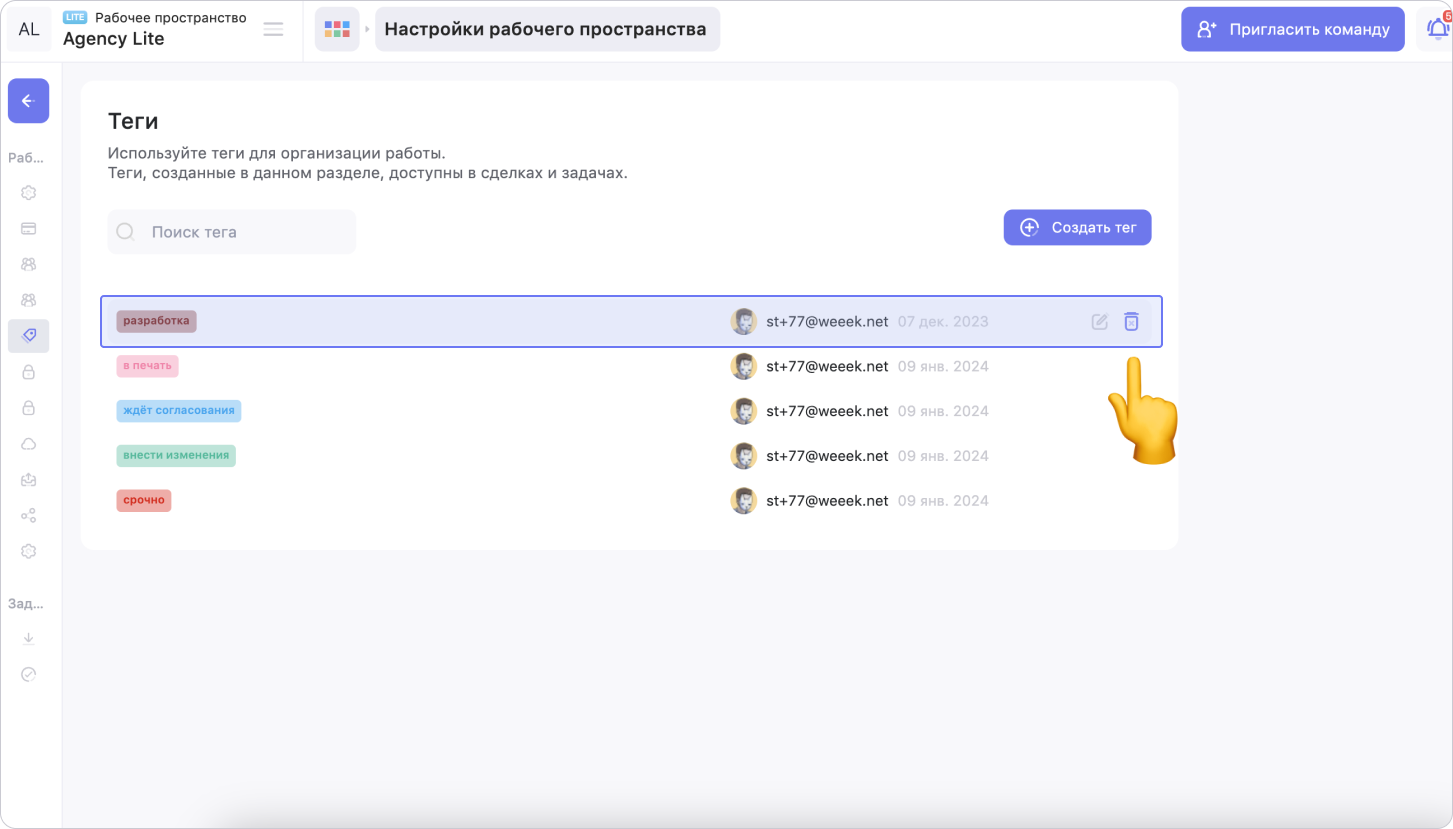Open the Tags section icon in sidebar
The width and height of the screenshot is (1453, 829).
point(28,336)
